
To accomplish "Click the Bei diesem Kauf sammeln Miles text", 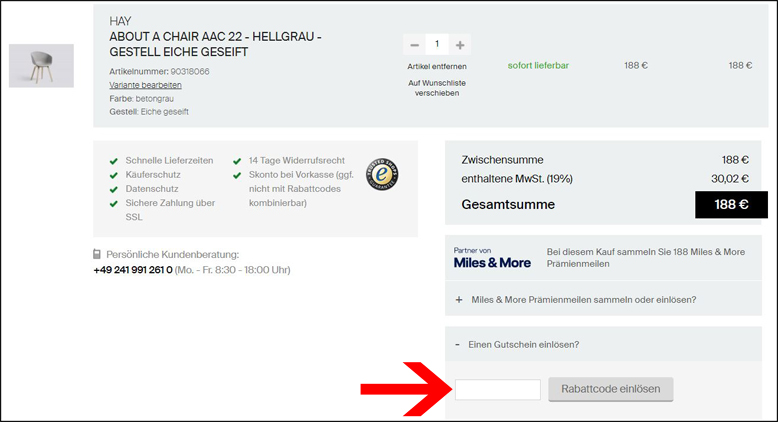I will coord(646,258).
